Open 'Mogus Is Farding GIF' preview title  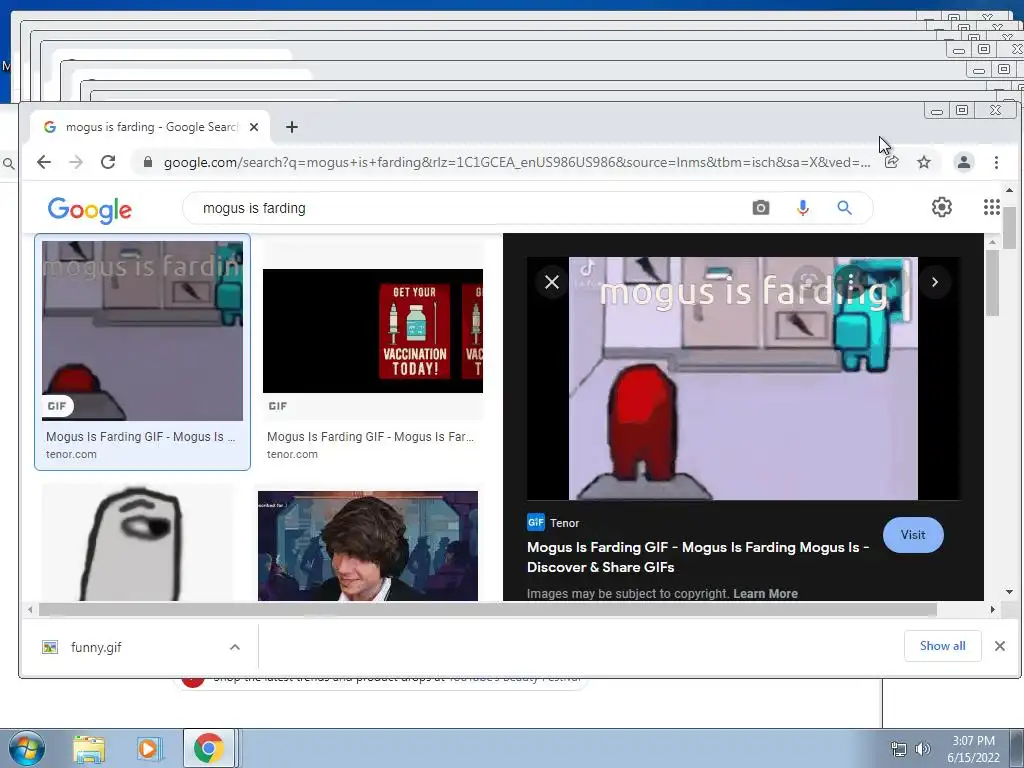click(698, 557)
